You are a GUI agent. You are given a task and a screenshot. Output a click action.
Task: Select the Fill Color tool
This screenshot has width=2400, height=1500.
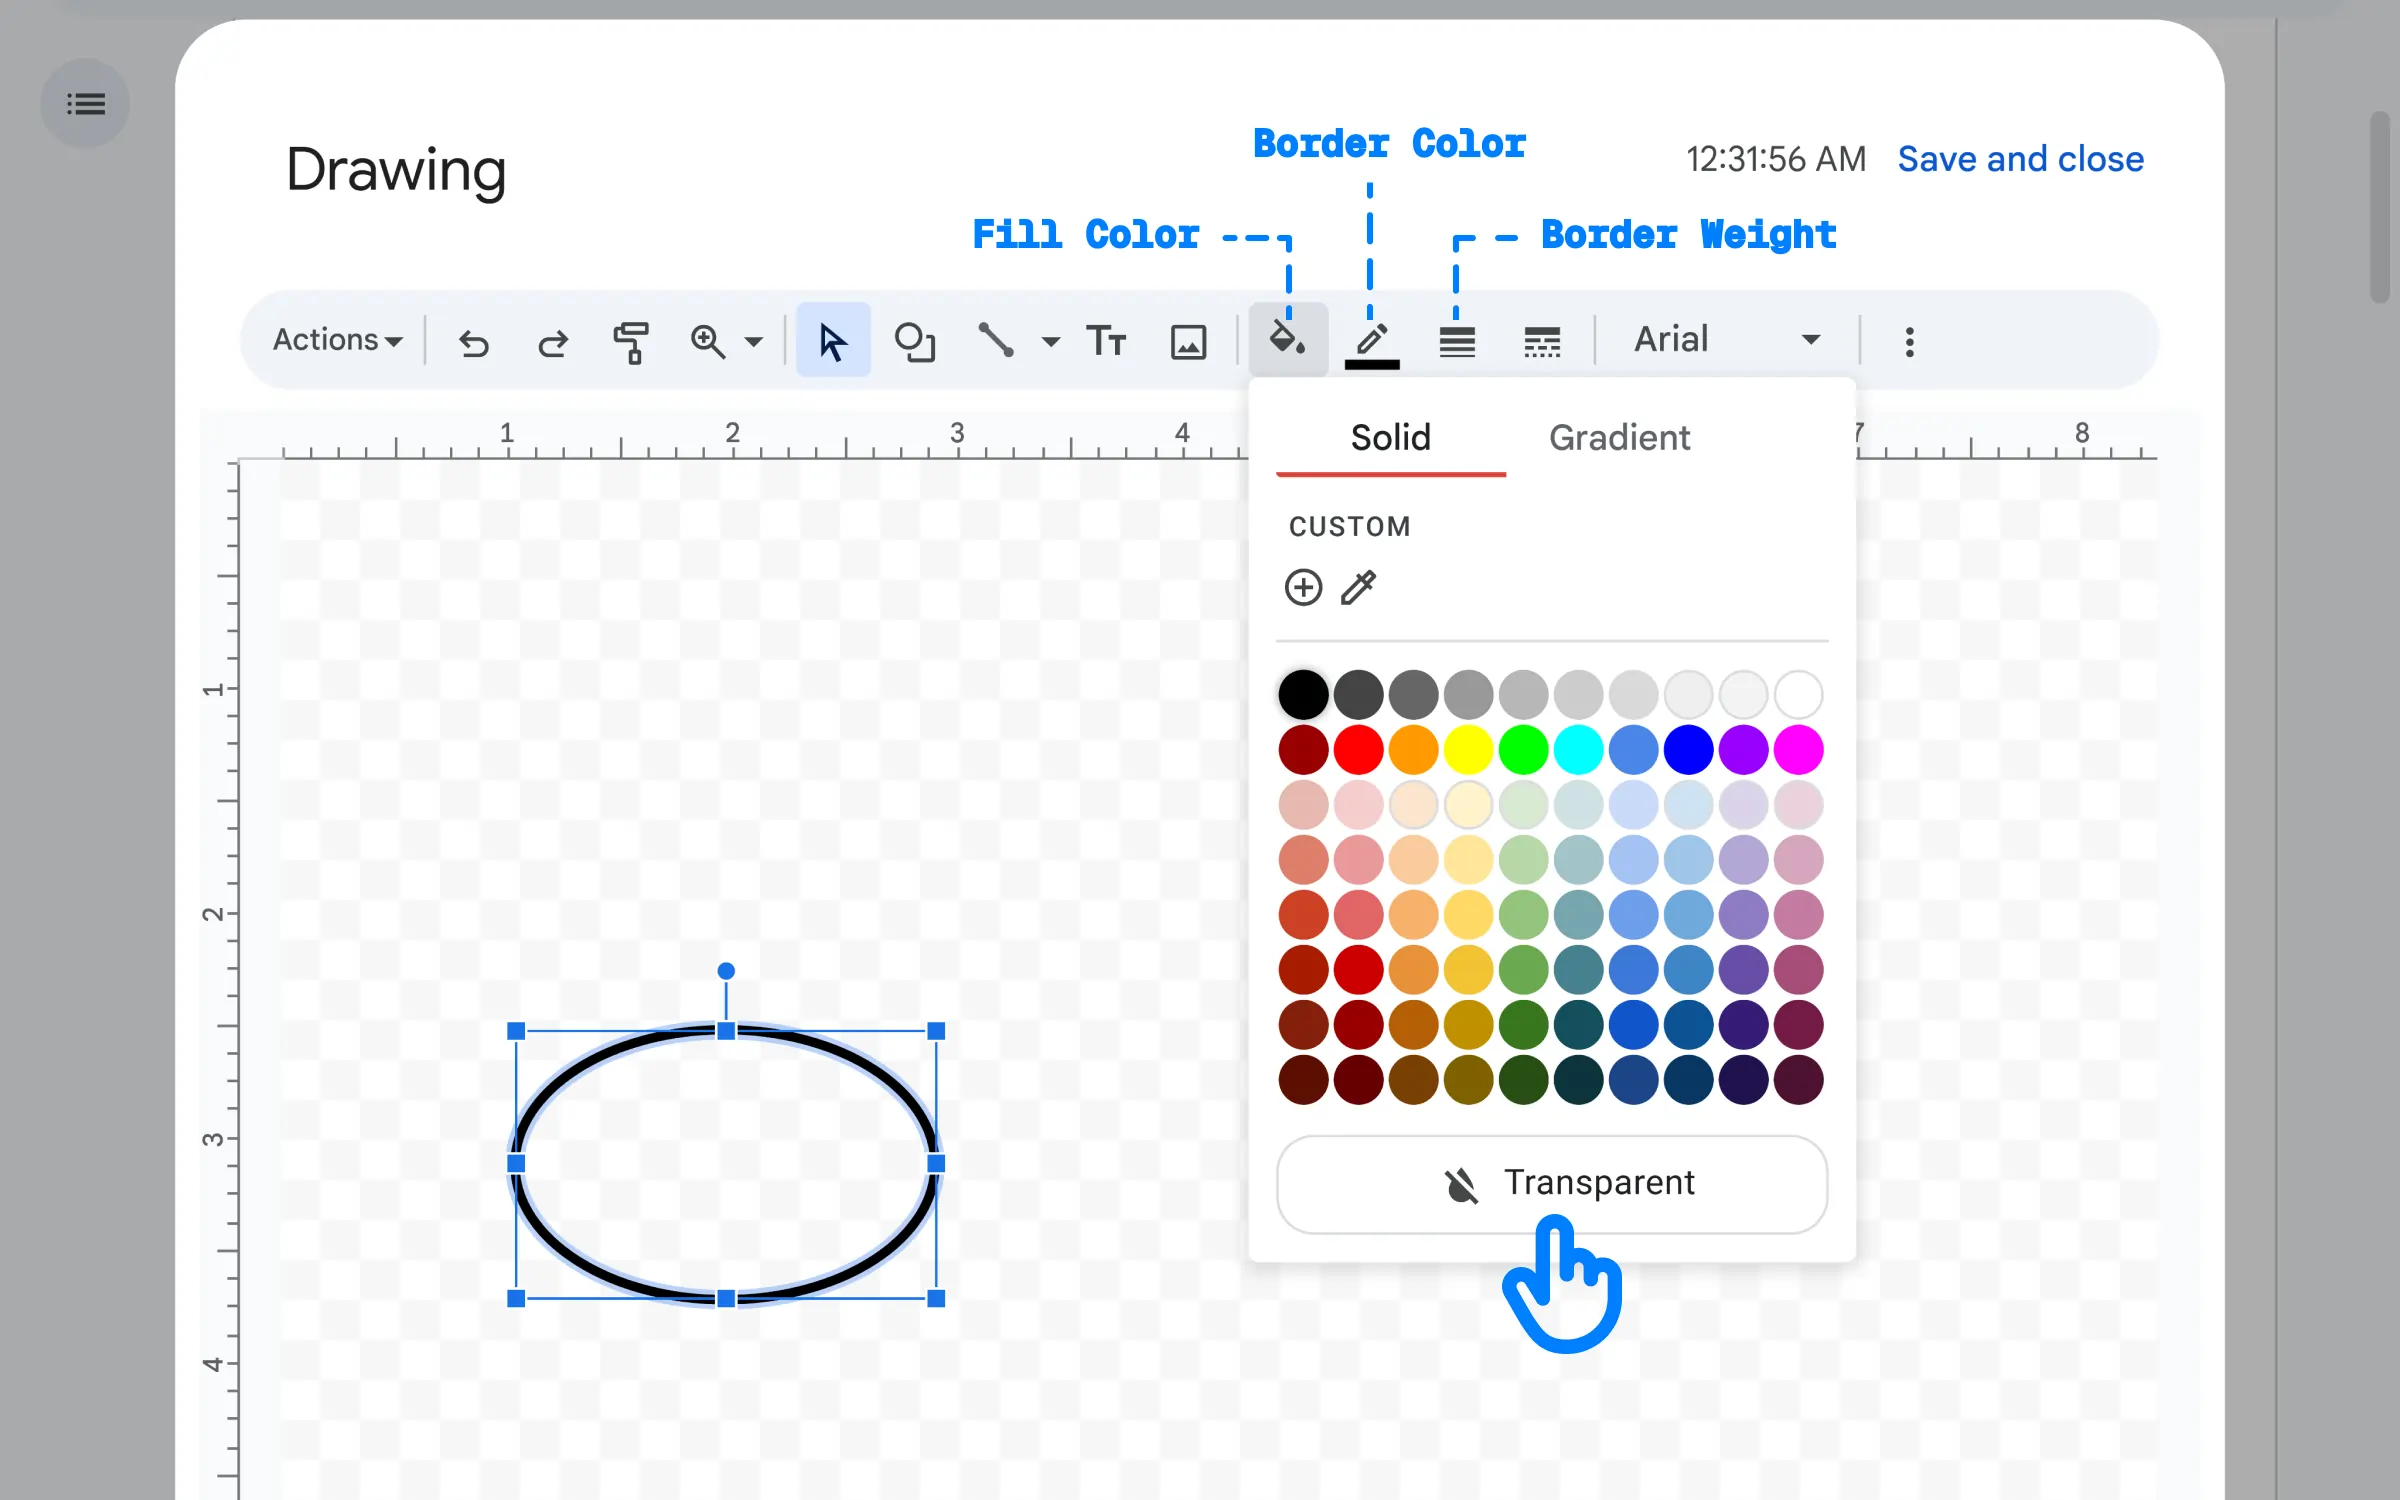1287,339
